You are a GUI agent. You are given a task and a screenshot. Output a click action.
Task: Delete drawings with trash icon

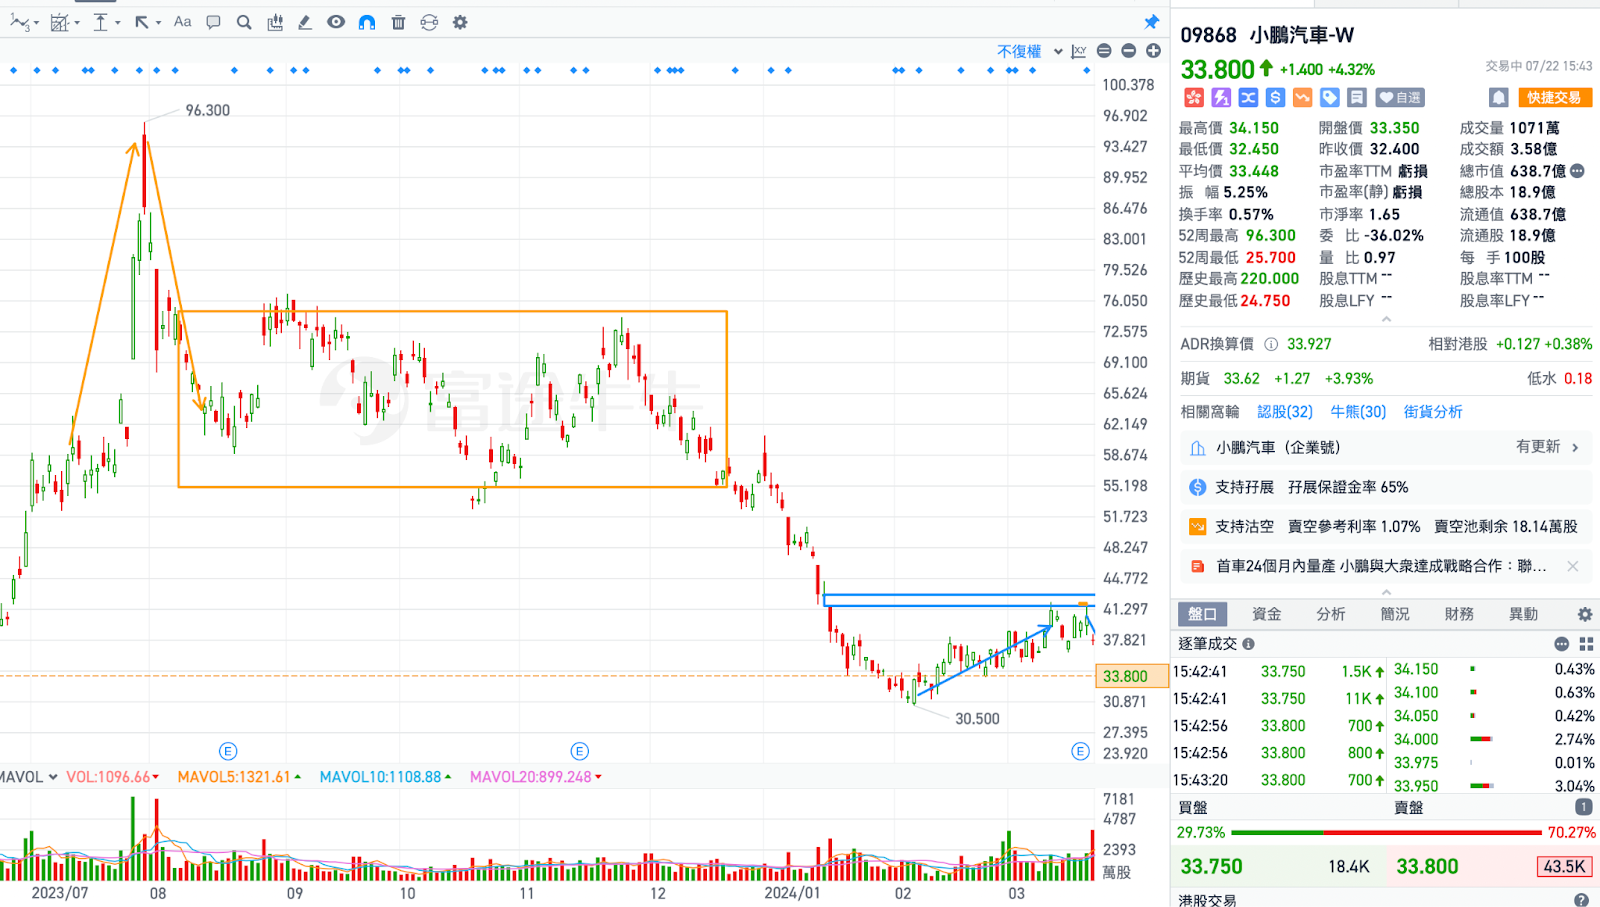[398, 22]
